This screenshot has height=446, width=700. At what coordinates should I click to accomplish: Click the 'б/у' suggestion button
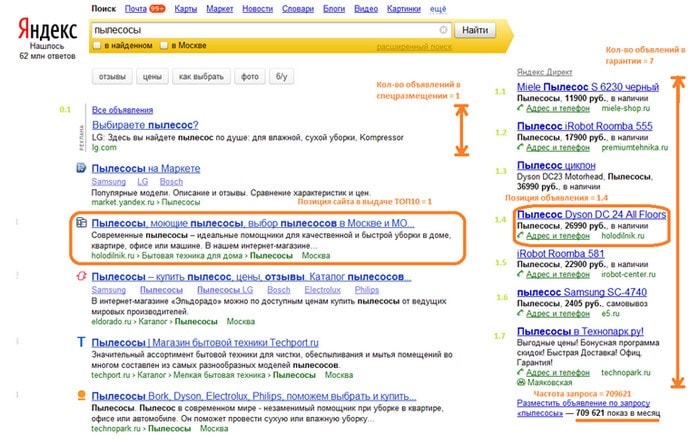[281, 76]
